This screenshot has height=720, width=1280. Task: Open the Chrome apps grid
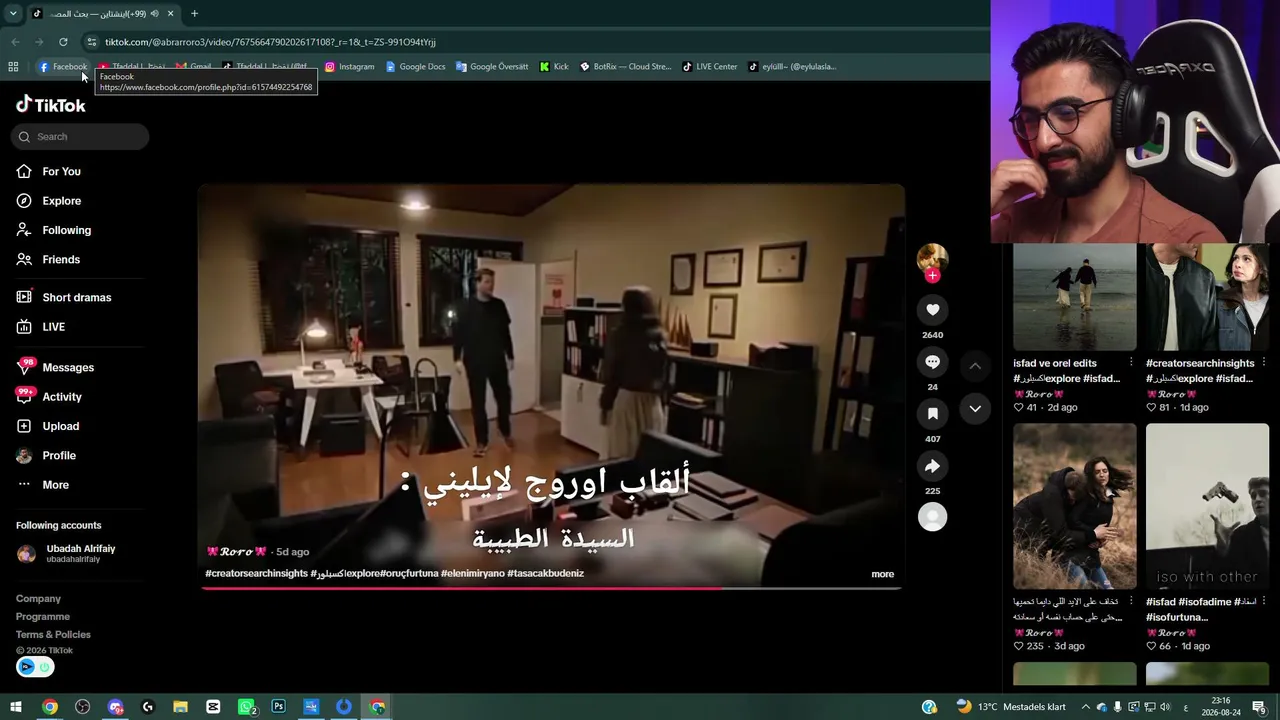[x=13, y=67]
